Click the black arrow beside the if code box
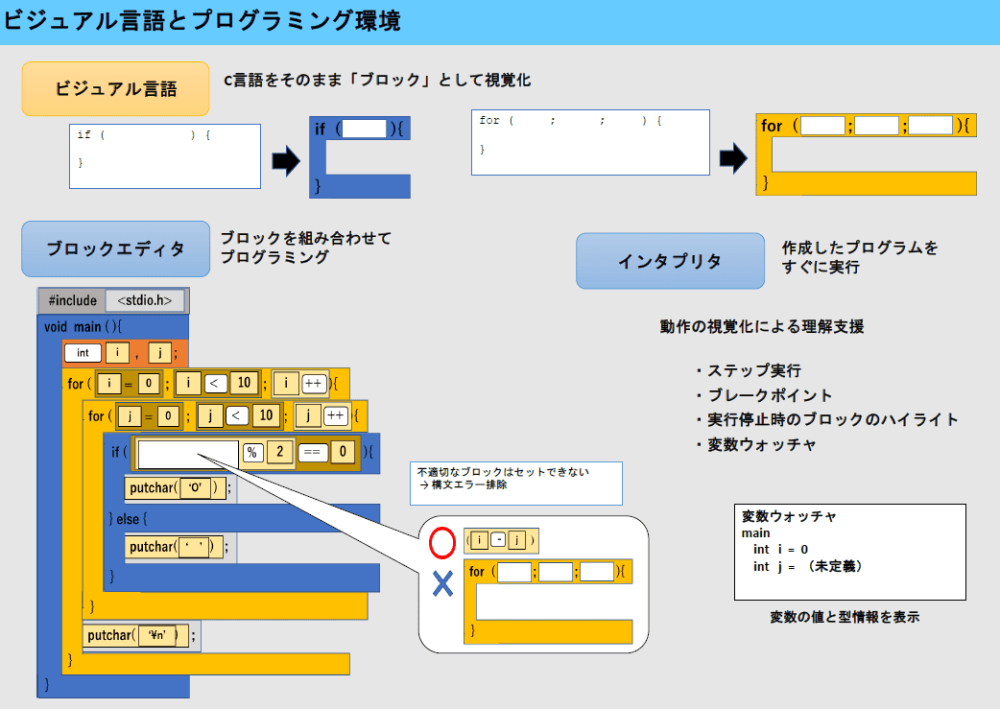 (x=286, y=159)
